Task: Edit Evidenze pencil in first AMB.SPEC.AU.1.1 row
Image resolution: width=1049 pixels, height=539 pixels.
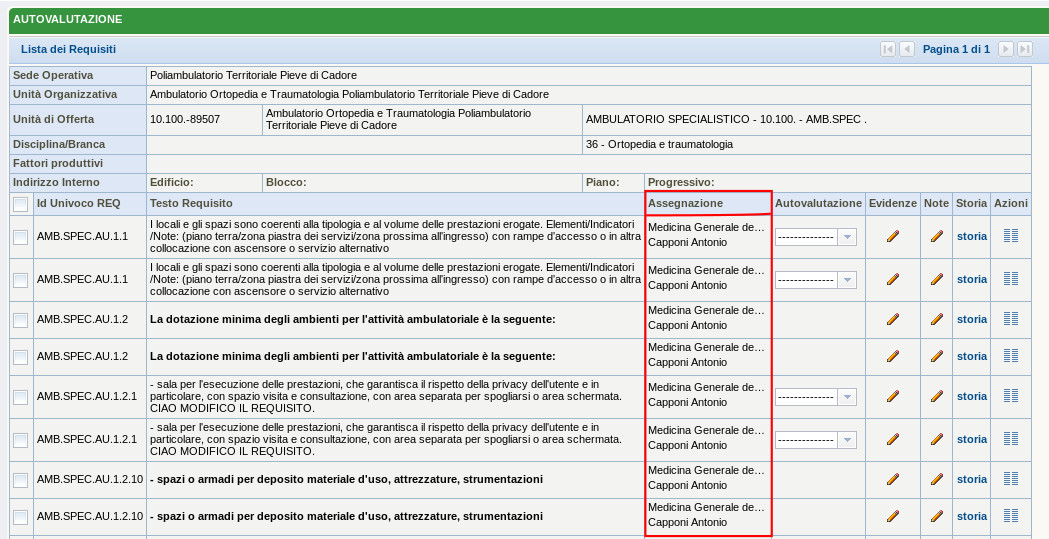Action: (x=892, y=237)
